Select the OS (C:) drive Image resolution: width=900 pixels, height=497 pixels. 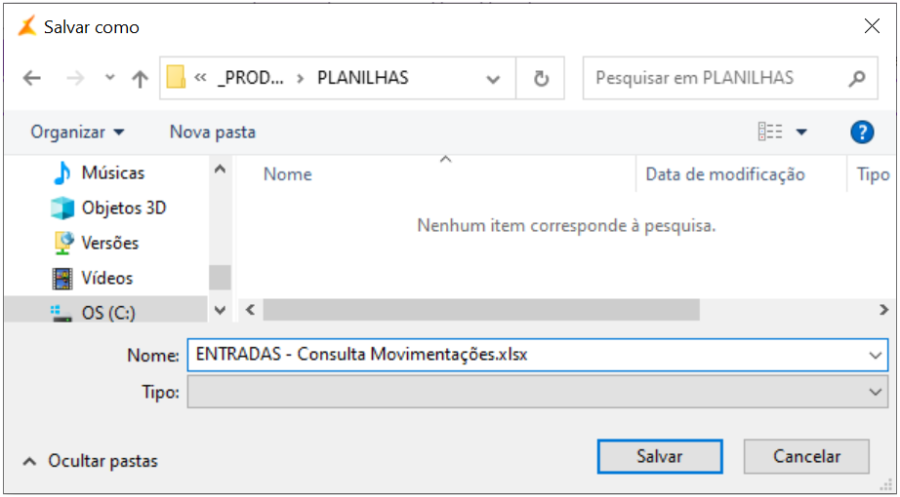[107, 313]
